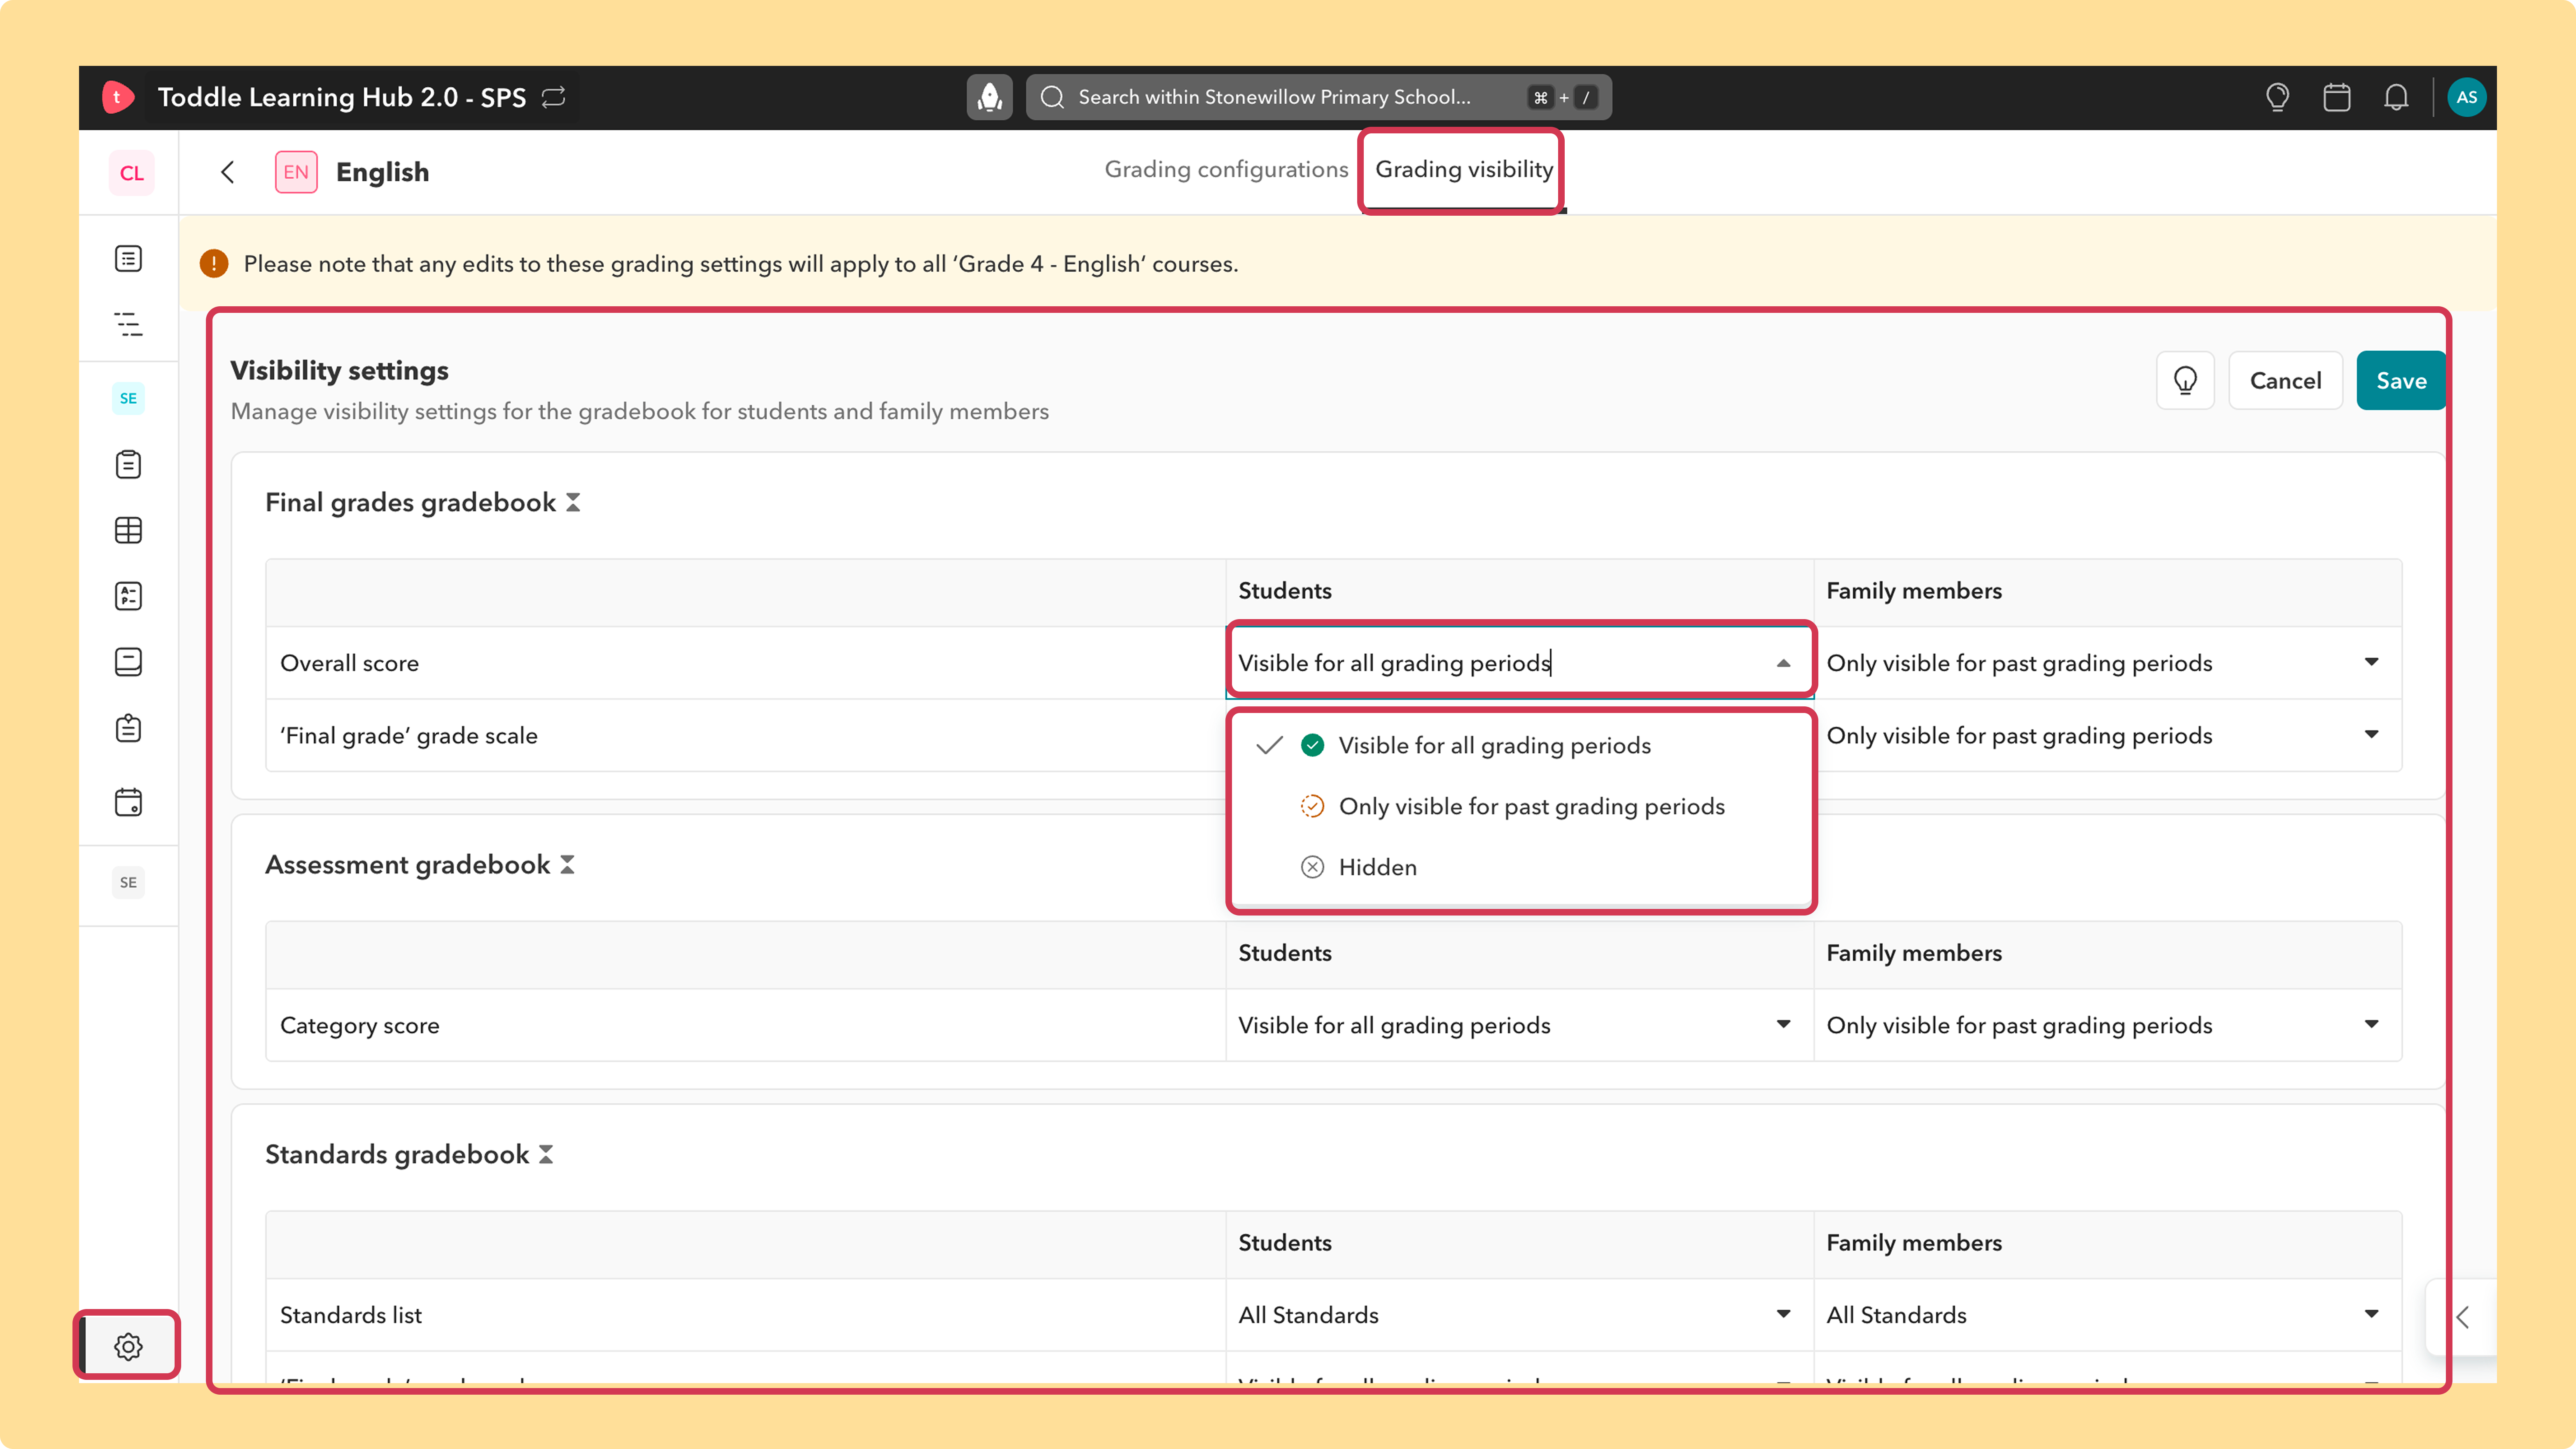Click 'Family members' header in Assessment gradebook table
This screenshot has height=1449, width=2576.
pos(1914,953)
